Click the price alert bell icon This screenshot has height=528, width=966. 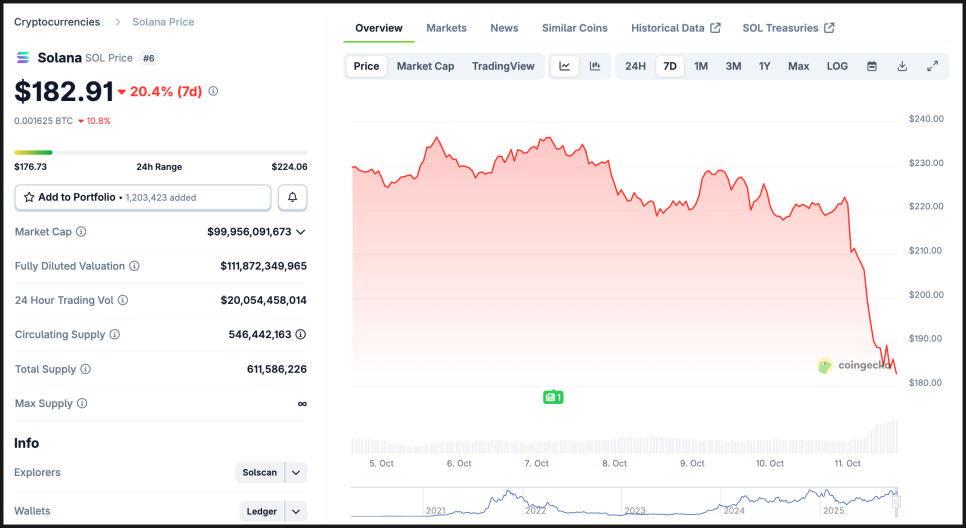tap(292, 198)
